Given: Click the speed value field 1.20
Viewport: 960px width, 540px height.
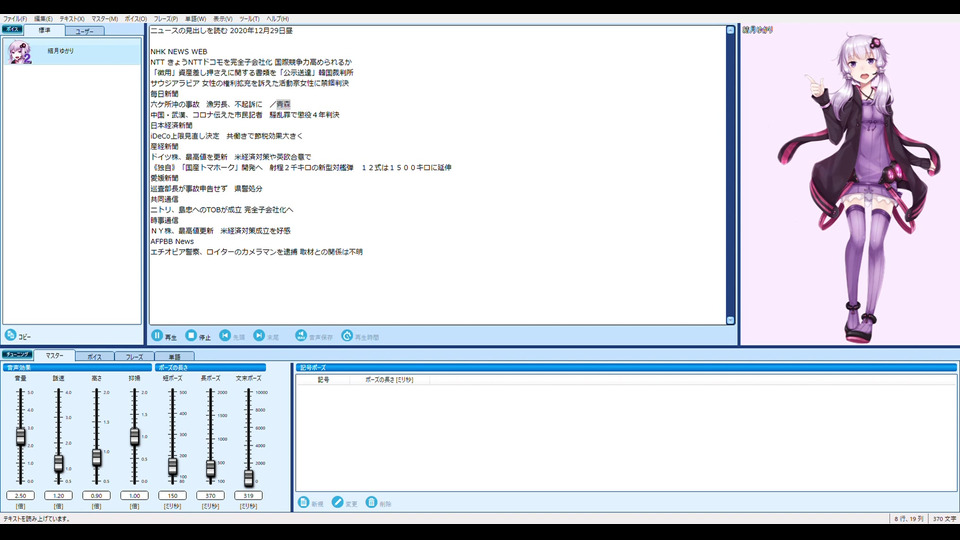Looking at the screenshot, I should pyautogui.click(x=59, y=495).
